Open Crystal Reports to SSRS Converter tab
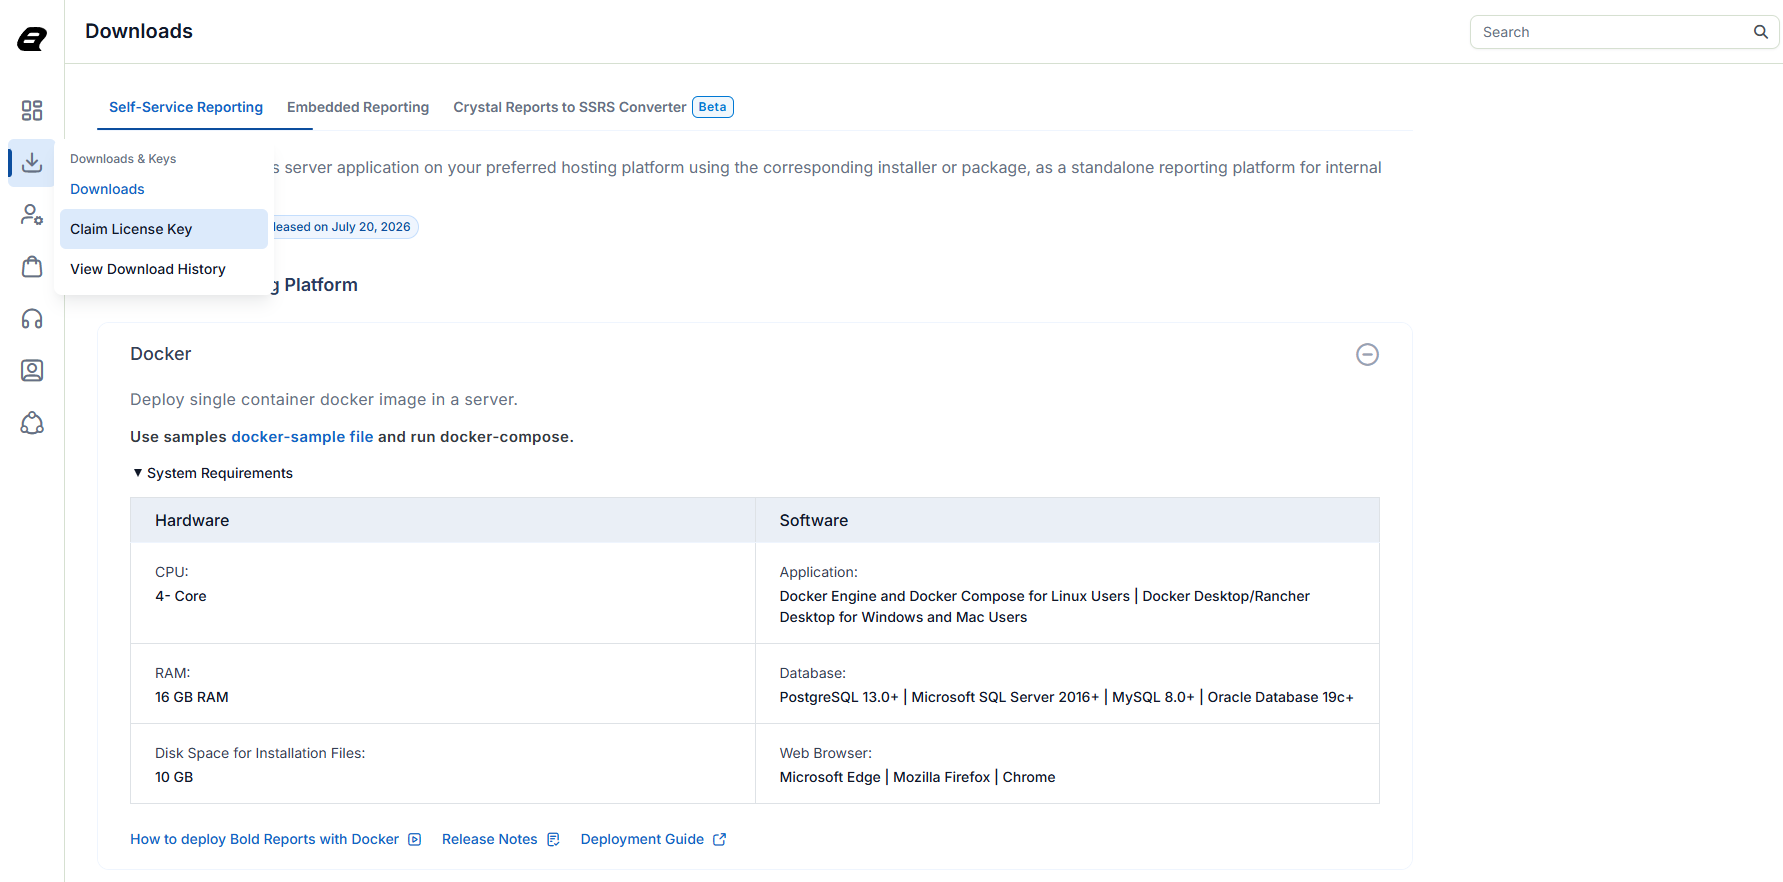 [x=570, y=107]
